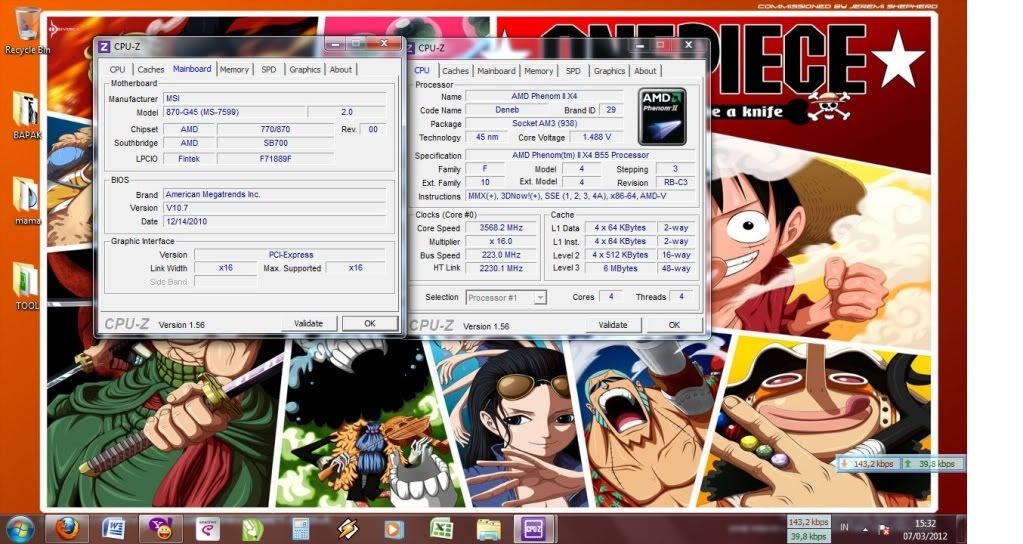
Task: Open the Processor #1 selection dropdown
Action: (x=506, y=297)
